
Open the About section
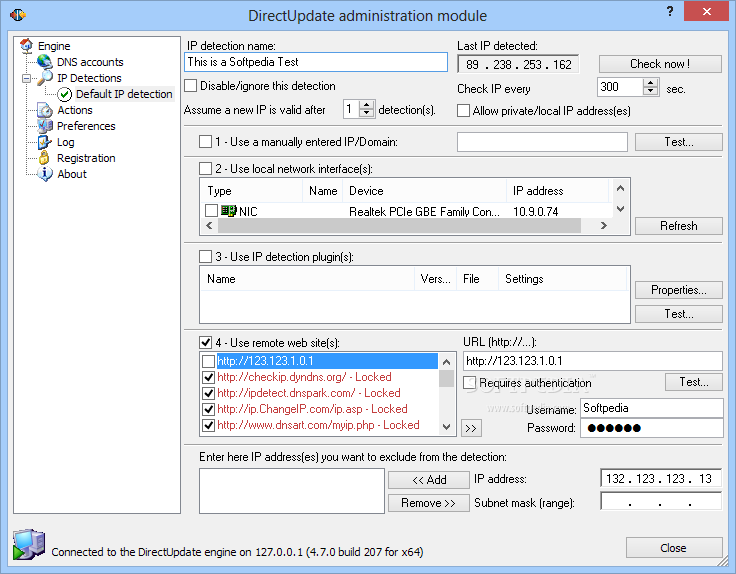(72, 174)
